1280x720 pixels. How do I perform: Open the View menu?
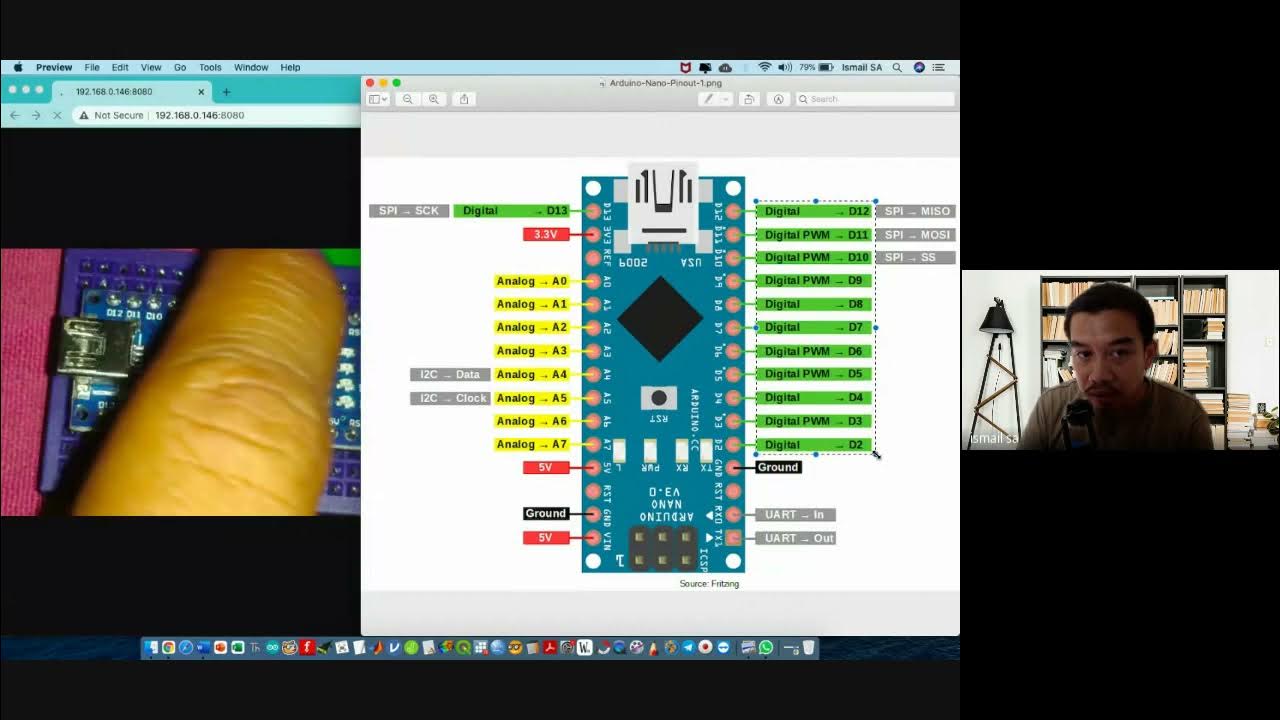[151, 67]
